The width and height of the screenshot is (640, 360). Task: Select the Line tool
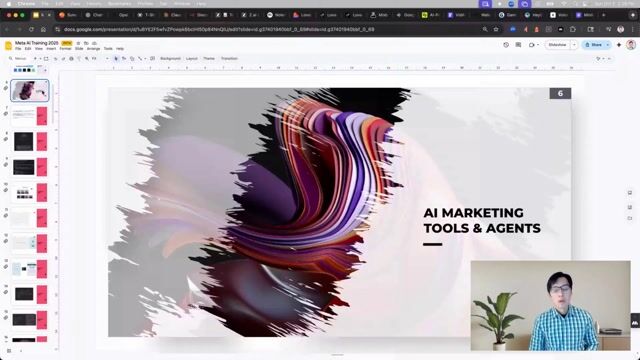(x=140, y=59)
